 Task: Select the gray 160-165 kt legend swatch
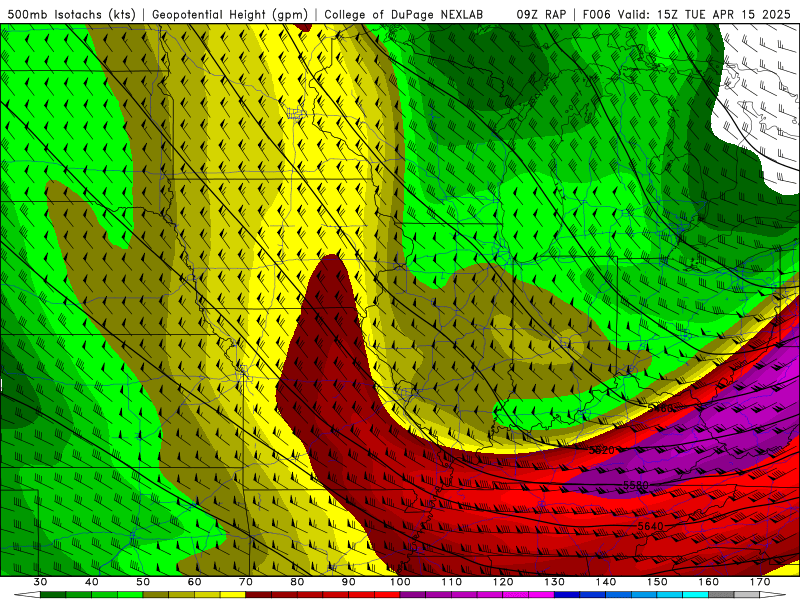coord(721,595)
